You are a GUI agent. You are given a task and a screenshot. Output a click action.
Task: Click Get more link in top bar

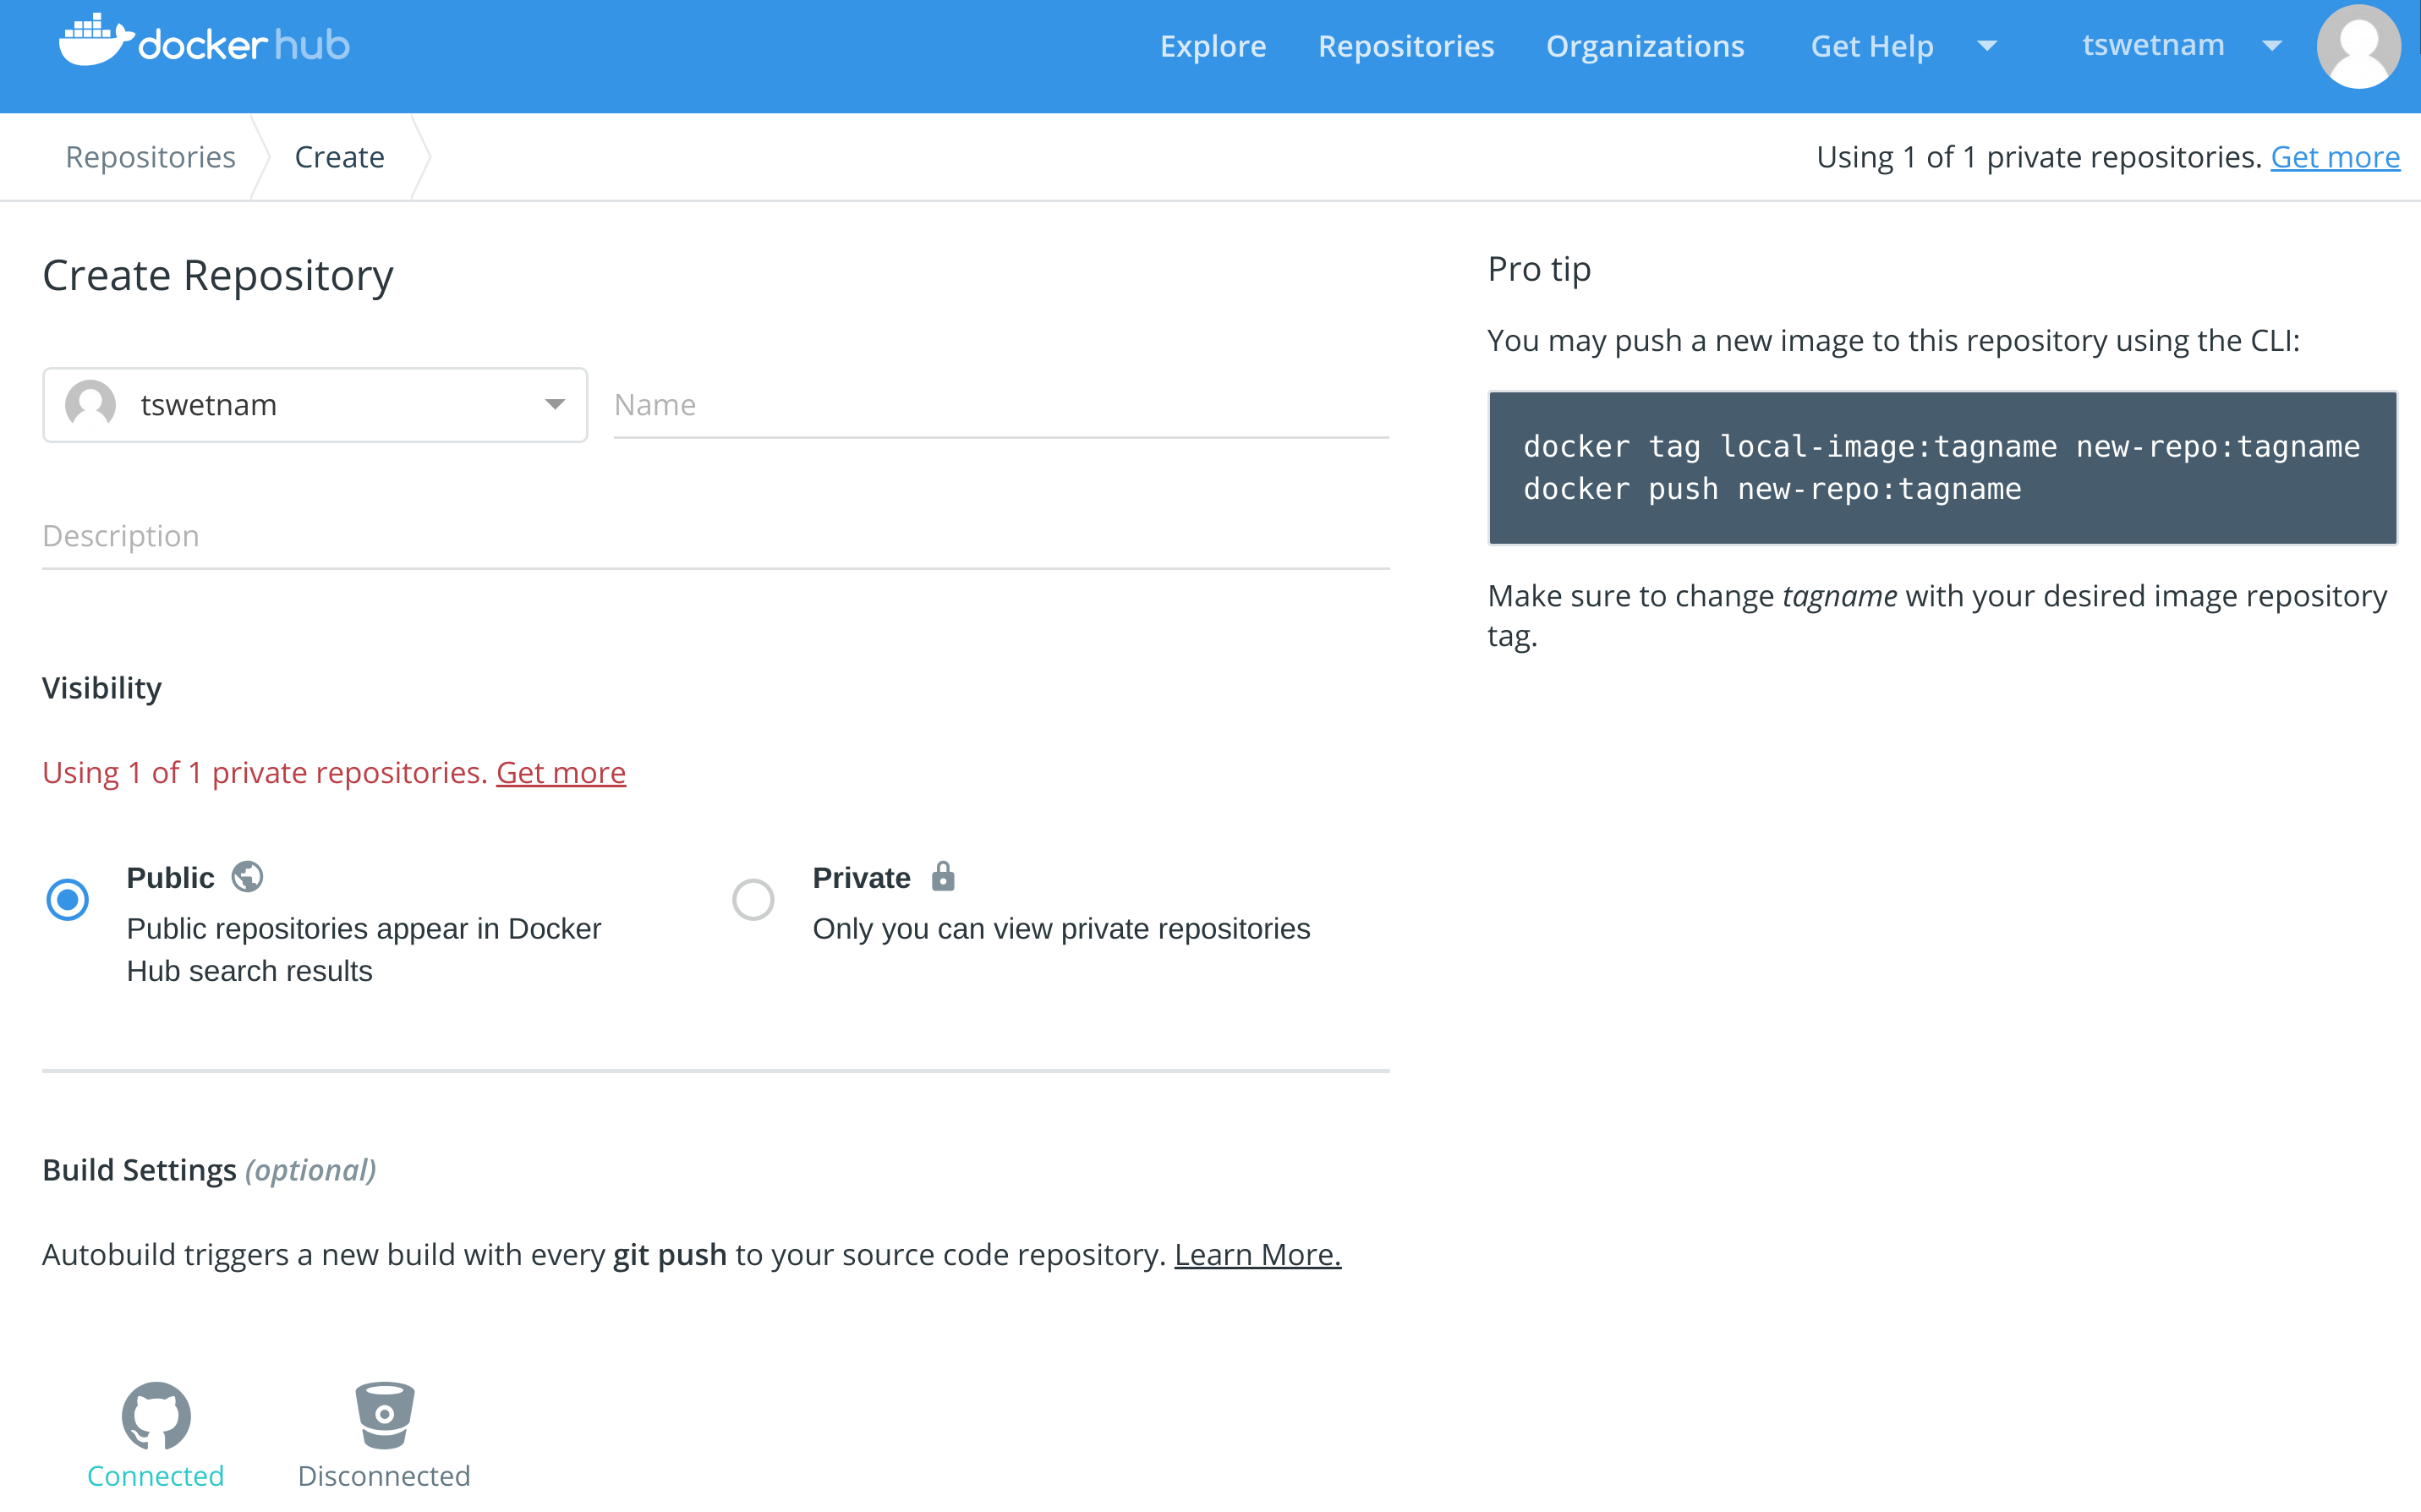[x=2335, y=157]
